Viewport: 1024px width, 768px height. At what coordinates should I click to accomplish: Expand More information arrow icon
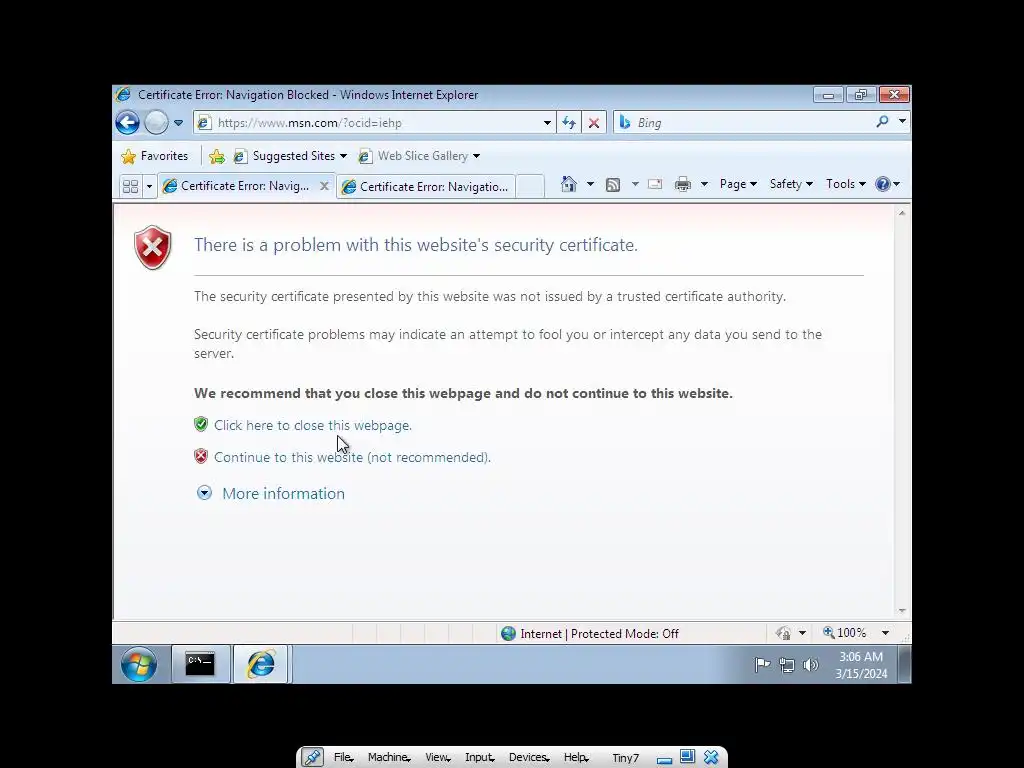coord(204,493)
